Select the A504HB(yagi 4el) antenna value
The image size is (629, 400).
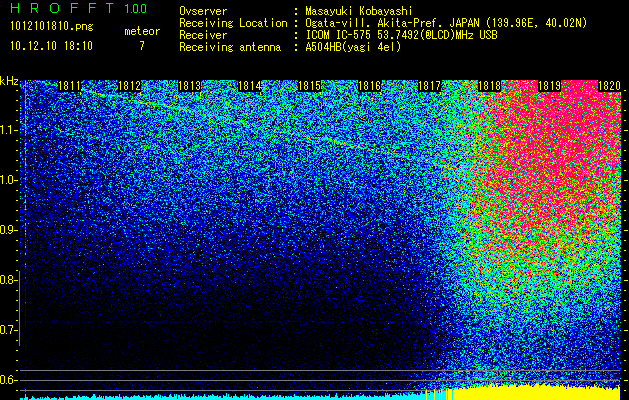[353, 47]
